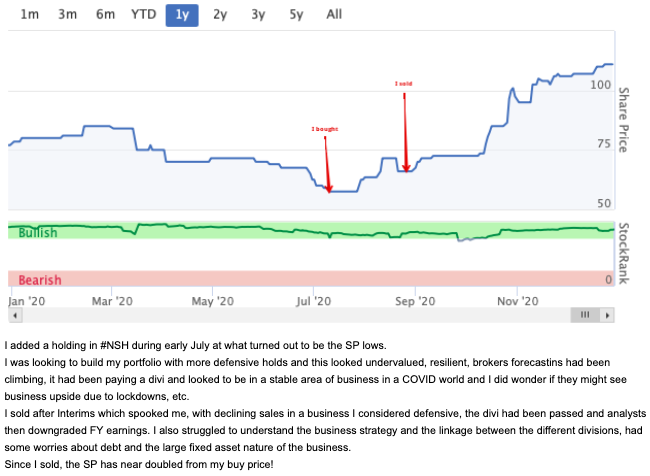
Task: Click the Jul '20 axis label
Action: [313, 301]
